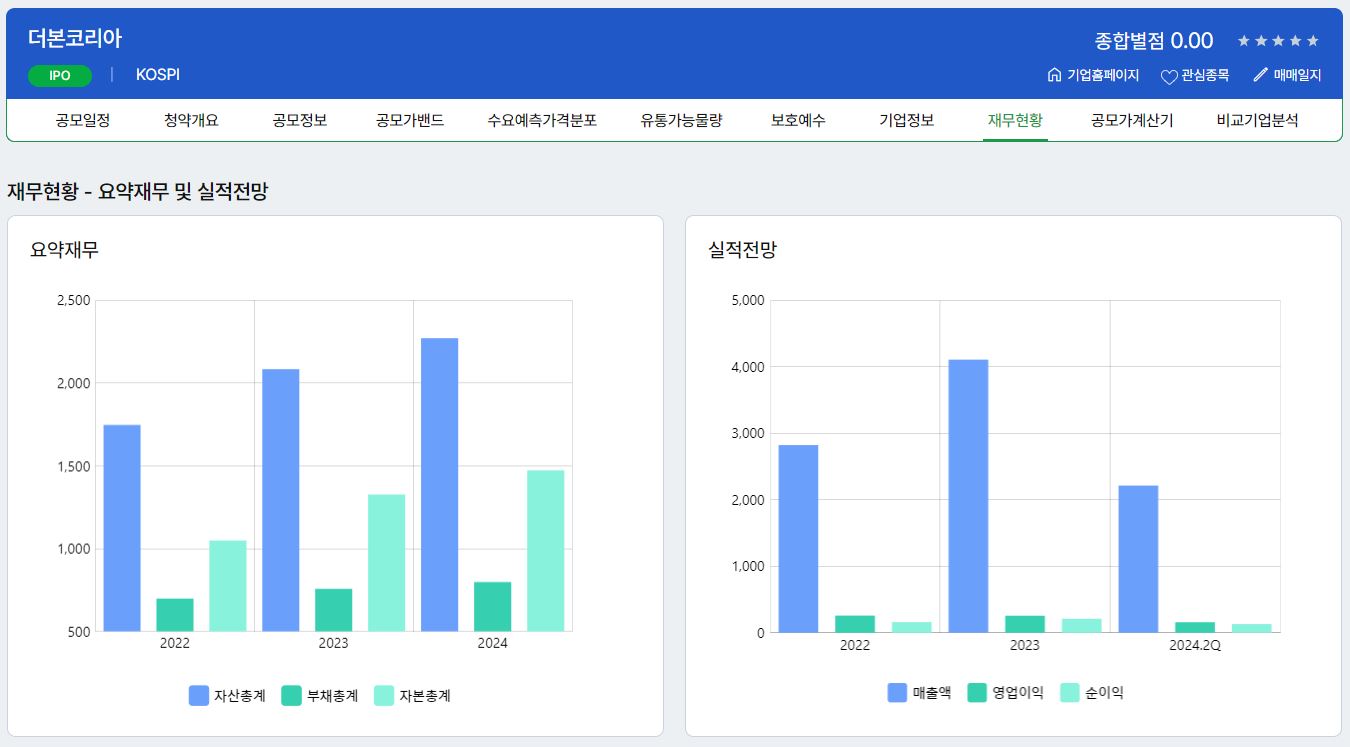Click the green IPO badge

click(60, 76)
